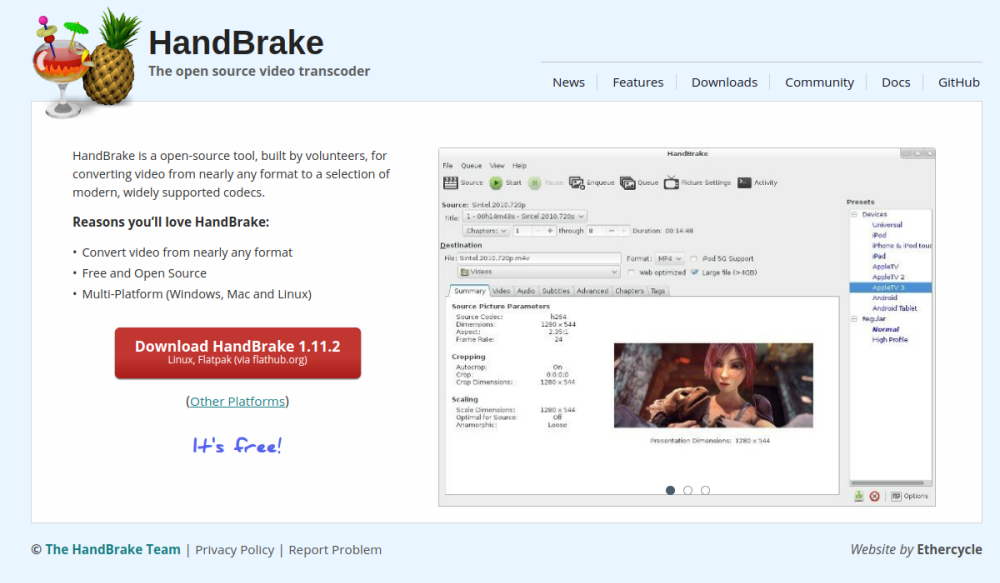Image resolution: width=1000 pixels, height=583 pixels.
Task: Decrease the end chapter with minus button
Action: [612, 231]
